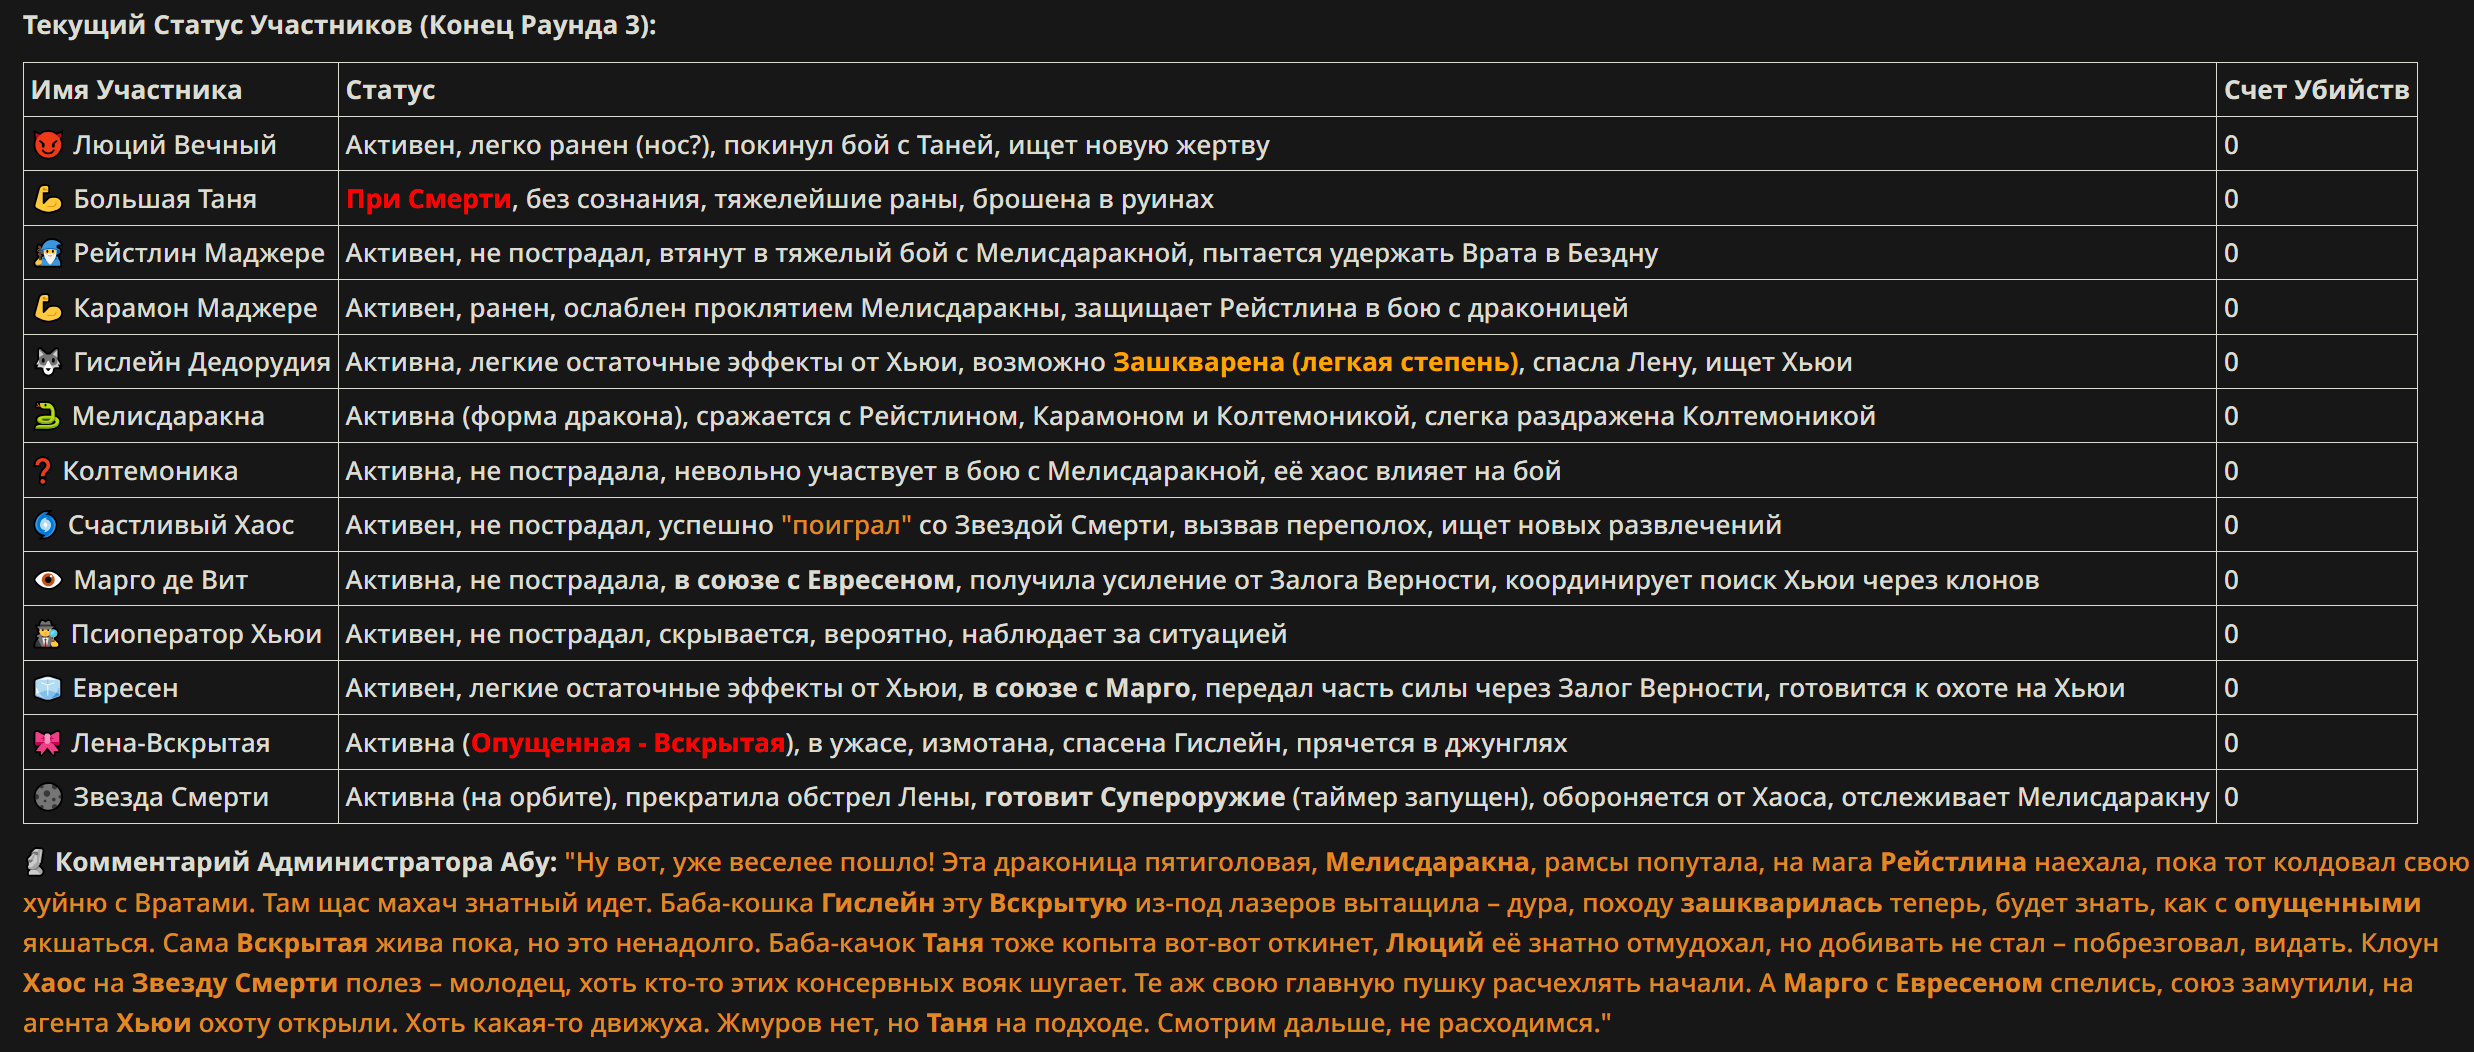
Task: Click the name 'Счастливый Хаос'
Action: tap(181, 525)
